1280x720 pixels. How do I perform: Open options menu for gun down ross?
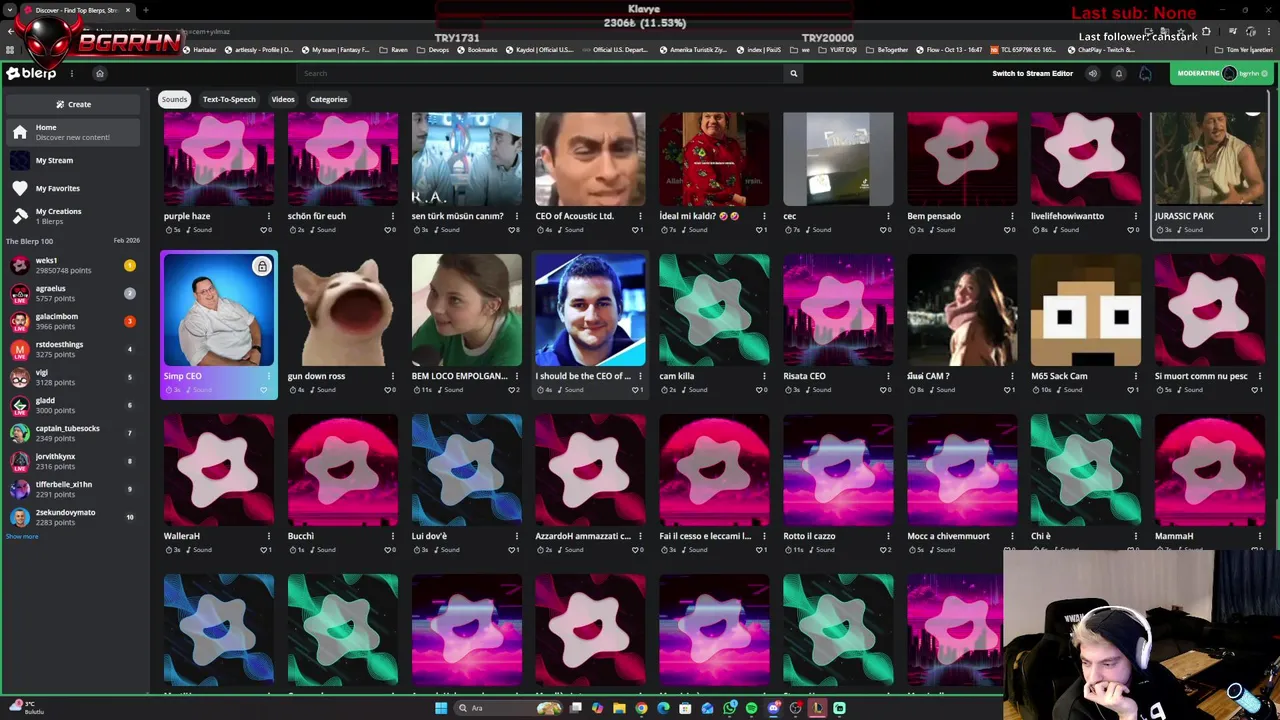click(x=392, y=376)
